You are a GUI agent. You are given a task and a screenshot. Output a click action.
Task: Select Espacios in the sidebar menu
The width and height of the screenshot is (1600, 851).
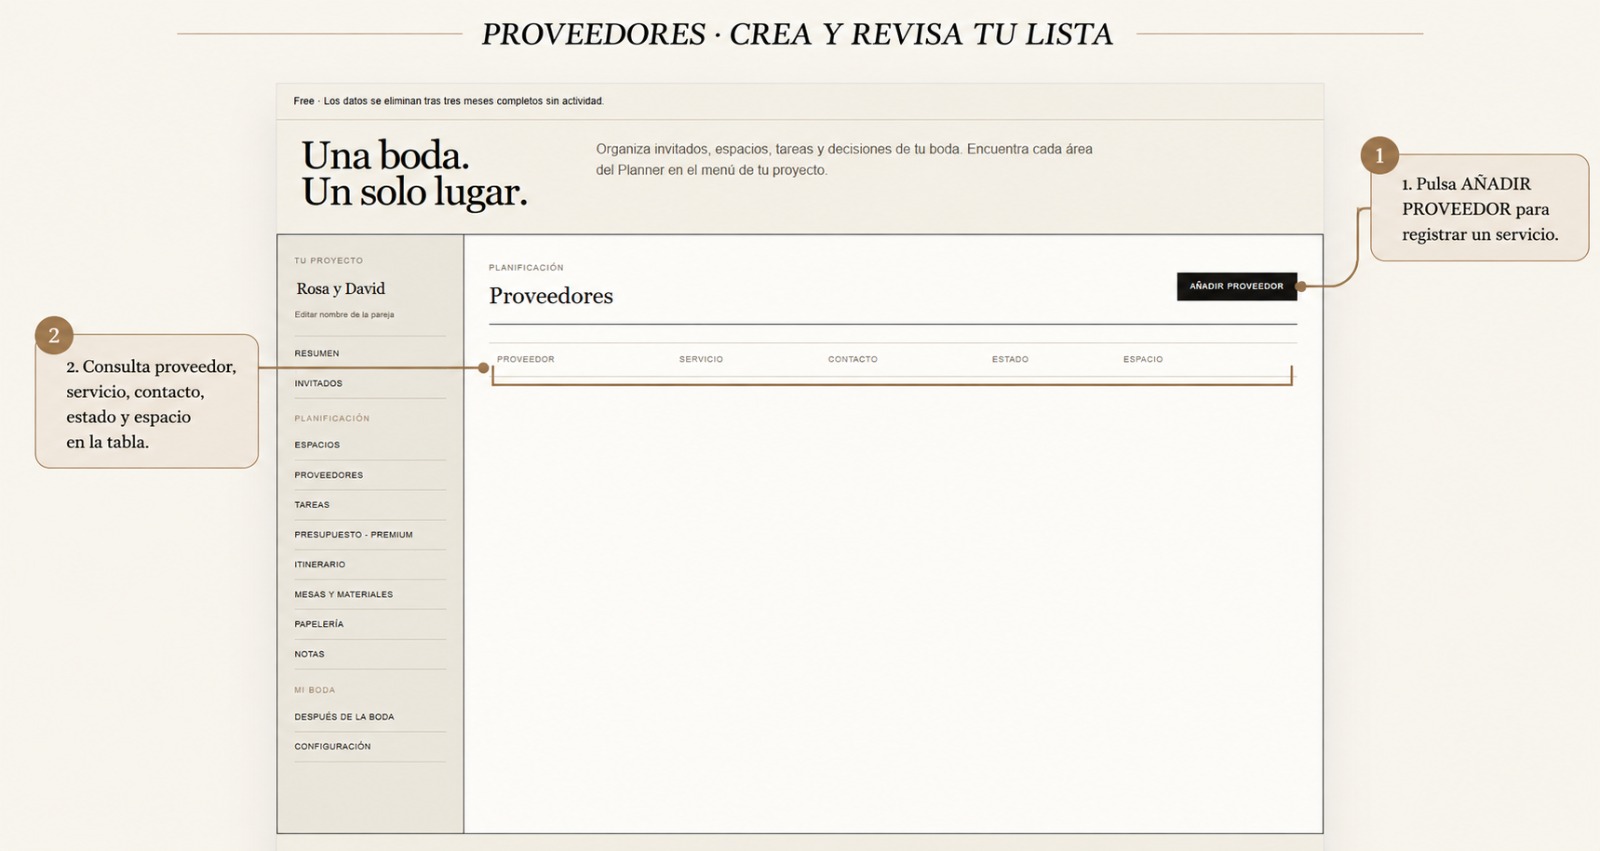tap(317, 445)
